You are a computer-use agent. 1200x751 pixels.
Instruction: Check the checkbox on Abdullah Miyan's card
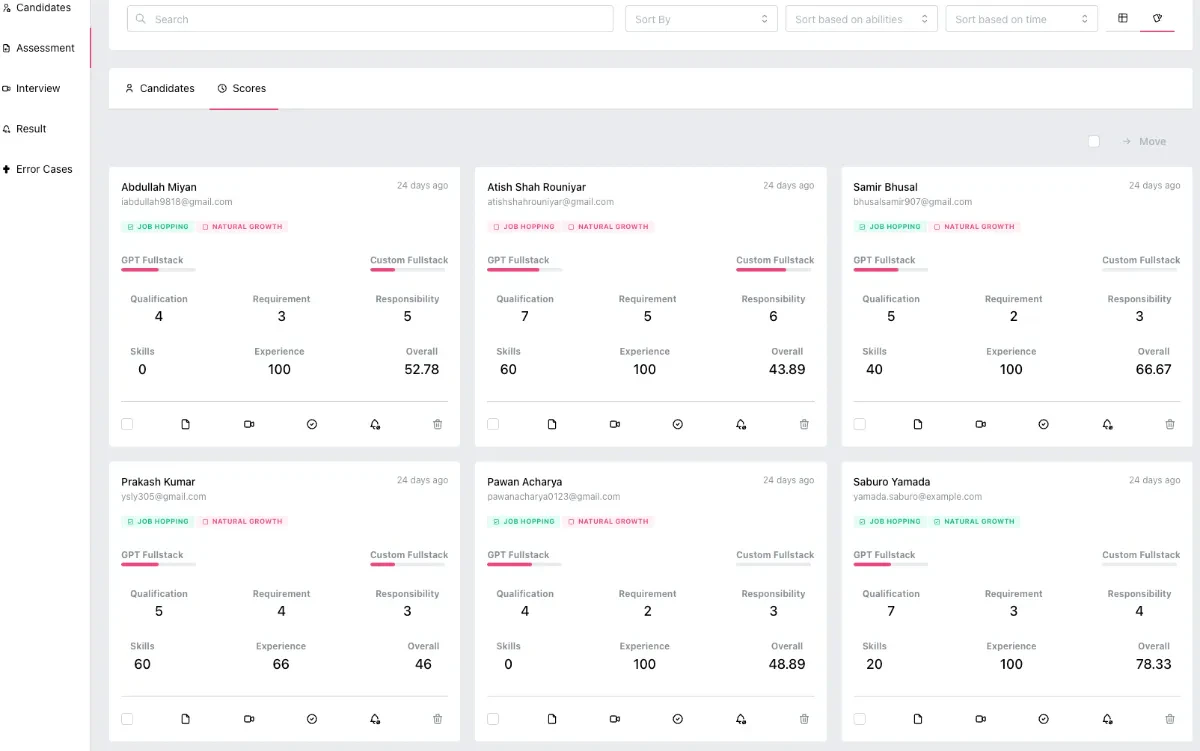127,424
